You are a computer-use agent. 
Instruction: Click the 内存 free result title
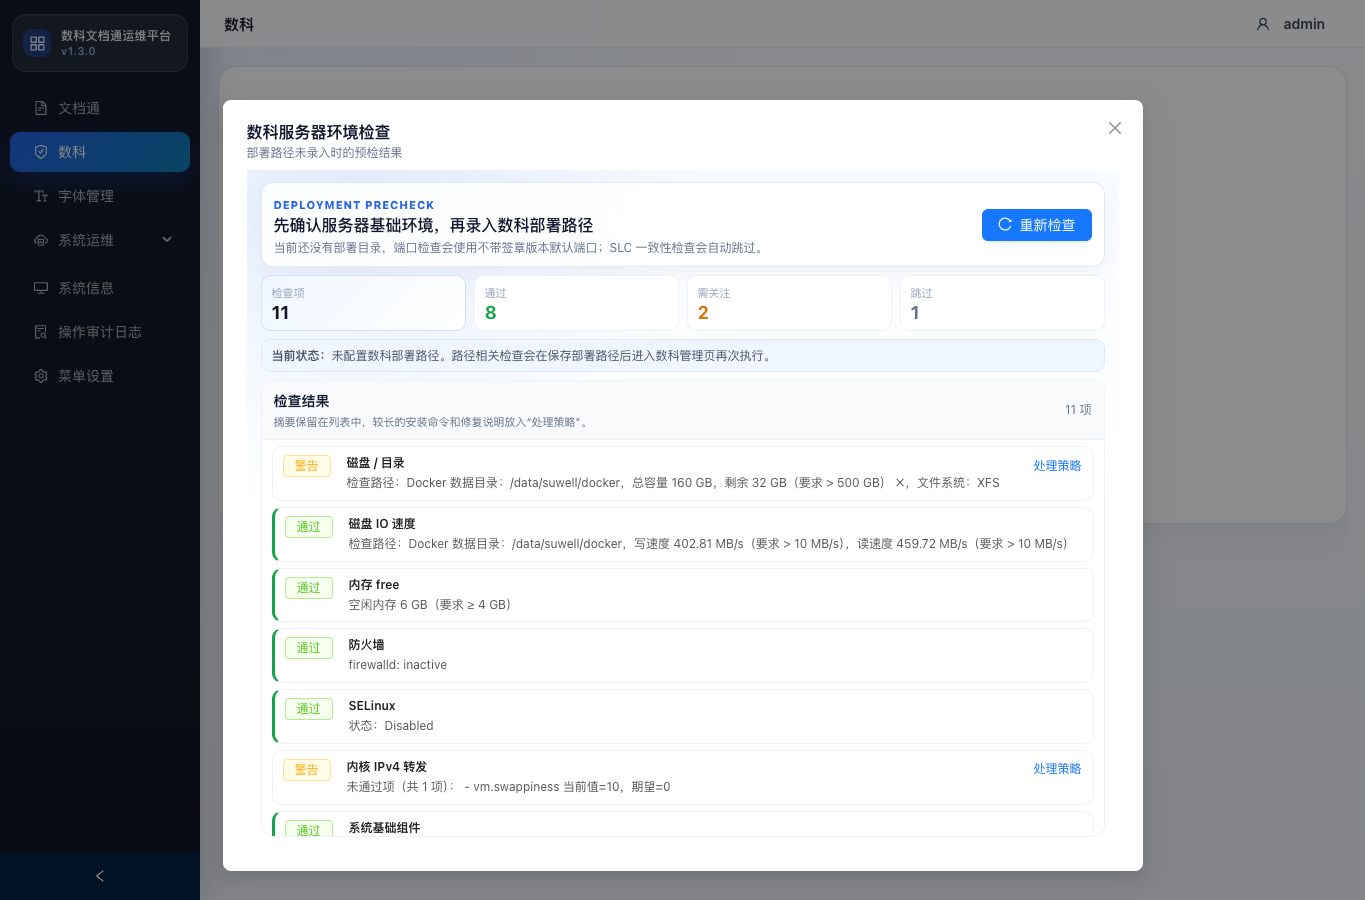[374, 585]
